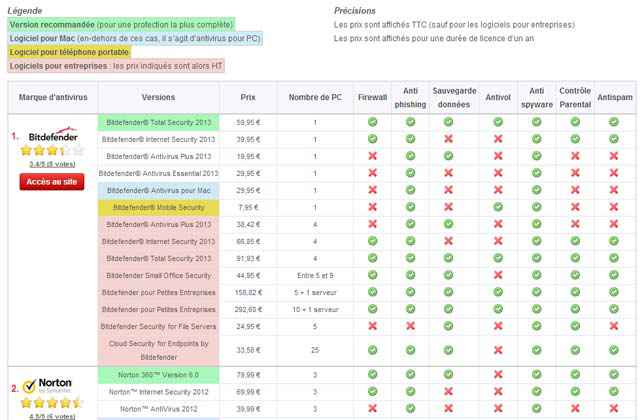
Task: Click the Bitdefender logo
Action: coord(53,135)
